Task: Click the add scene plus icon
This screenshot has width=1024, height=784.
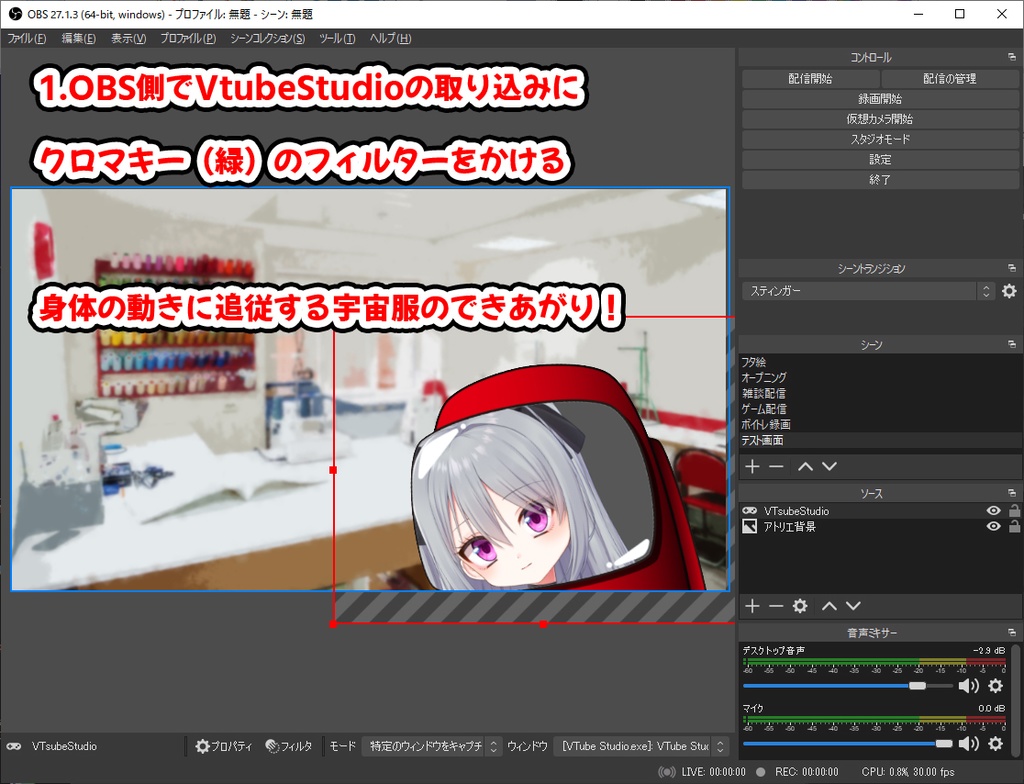Action: point(752,466)
